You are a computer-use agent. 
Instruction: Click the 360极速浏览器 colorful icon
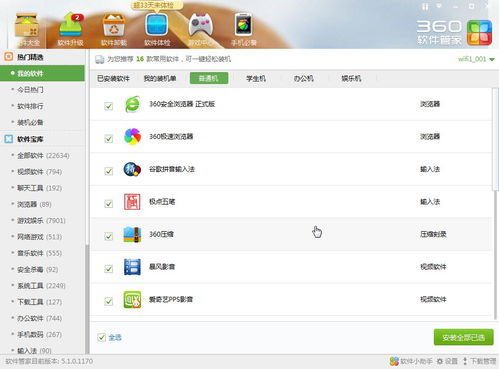click(132, 137)
